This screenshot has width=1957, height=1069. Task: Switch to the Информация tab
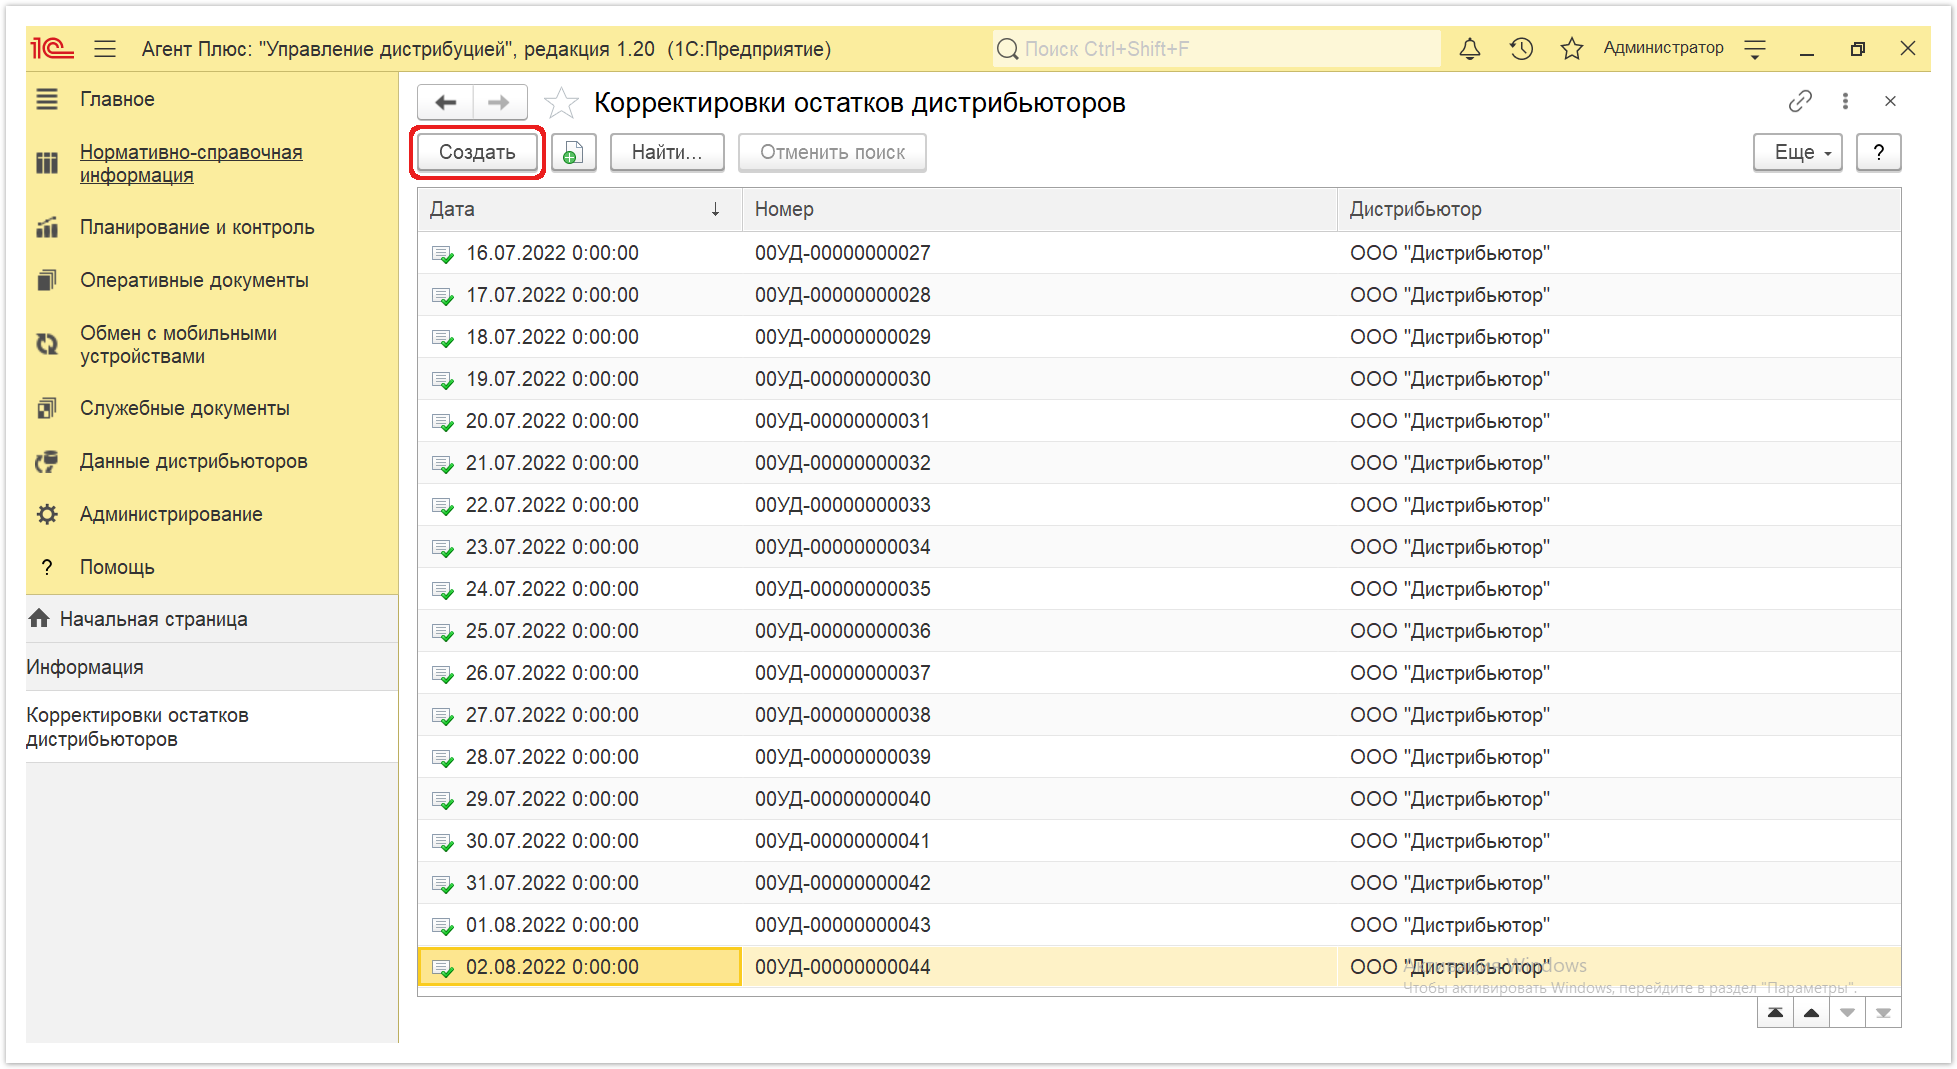point(212,667)
